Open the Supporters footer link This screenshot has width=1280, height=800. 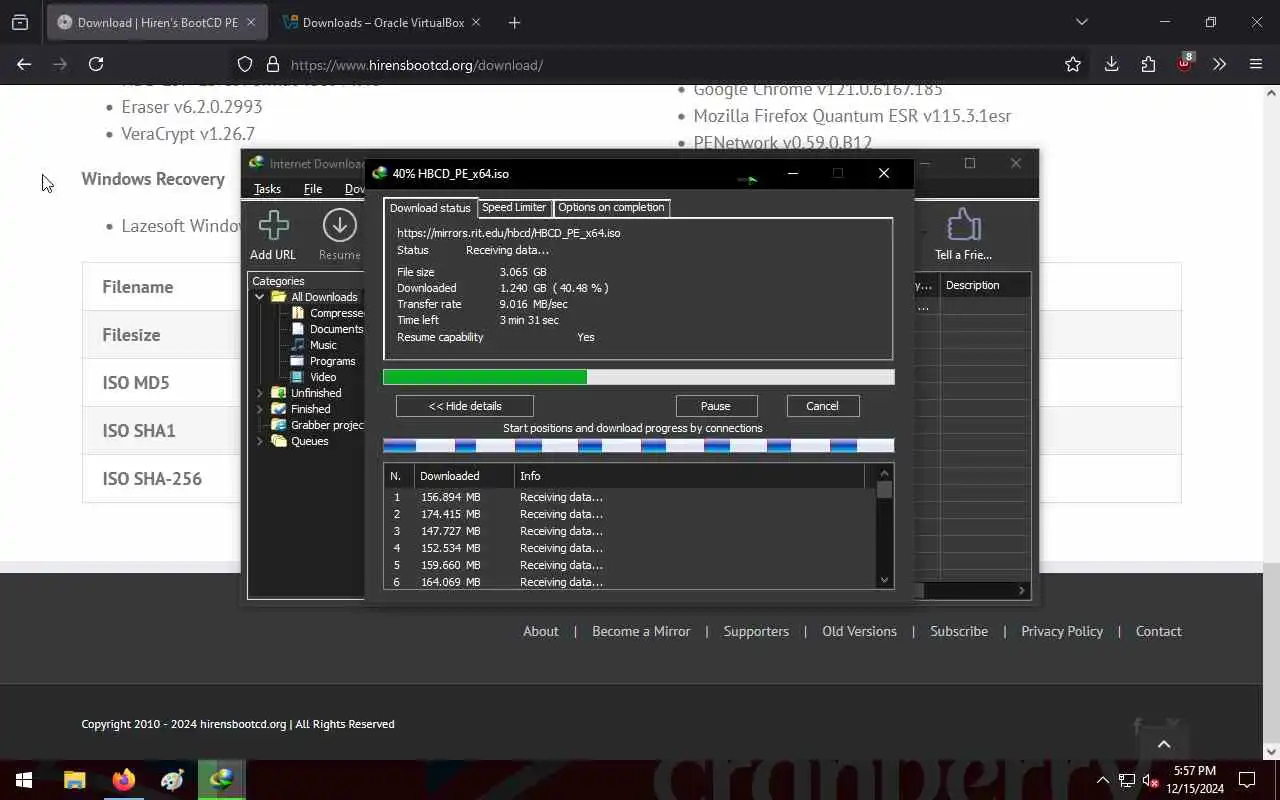pos(756,631)
